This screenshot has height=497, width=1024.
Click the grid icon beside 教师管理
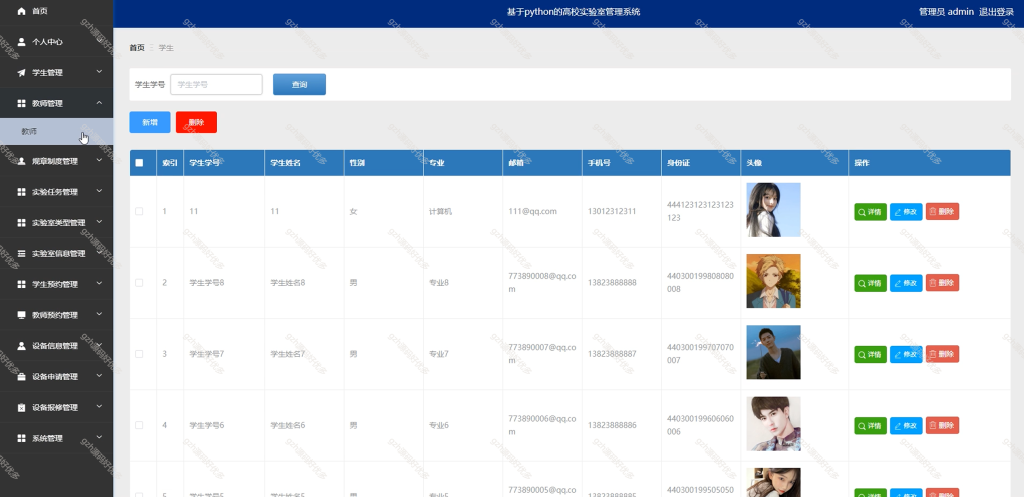pos(21,103)
